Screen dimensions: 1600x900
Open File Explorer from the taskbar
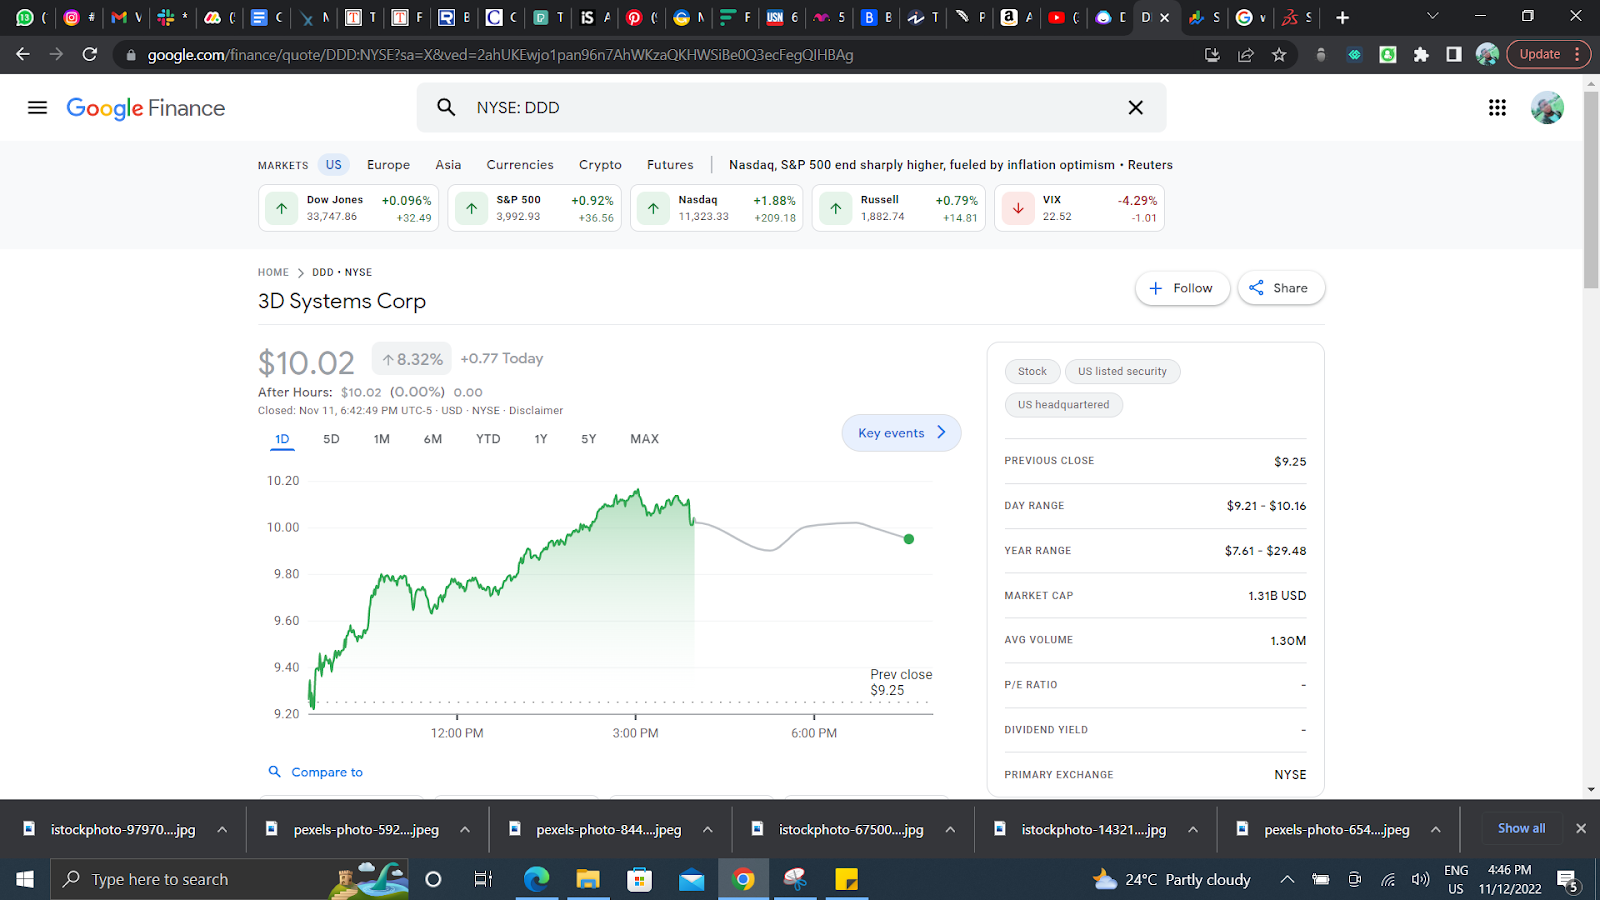tap(588, 879)
